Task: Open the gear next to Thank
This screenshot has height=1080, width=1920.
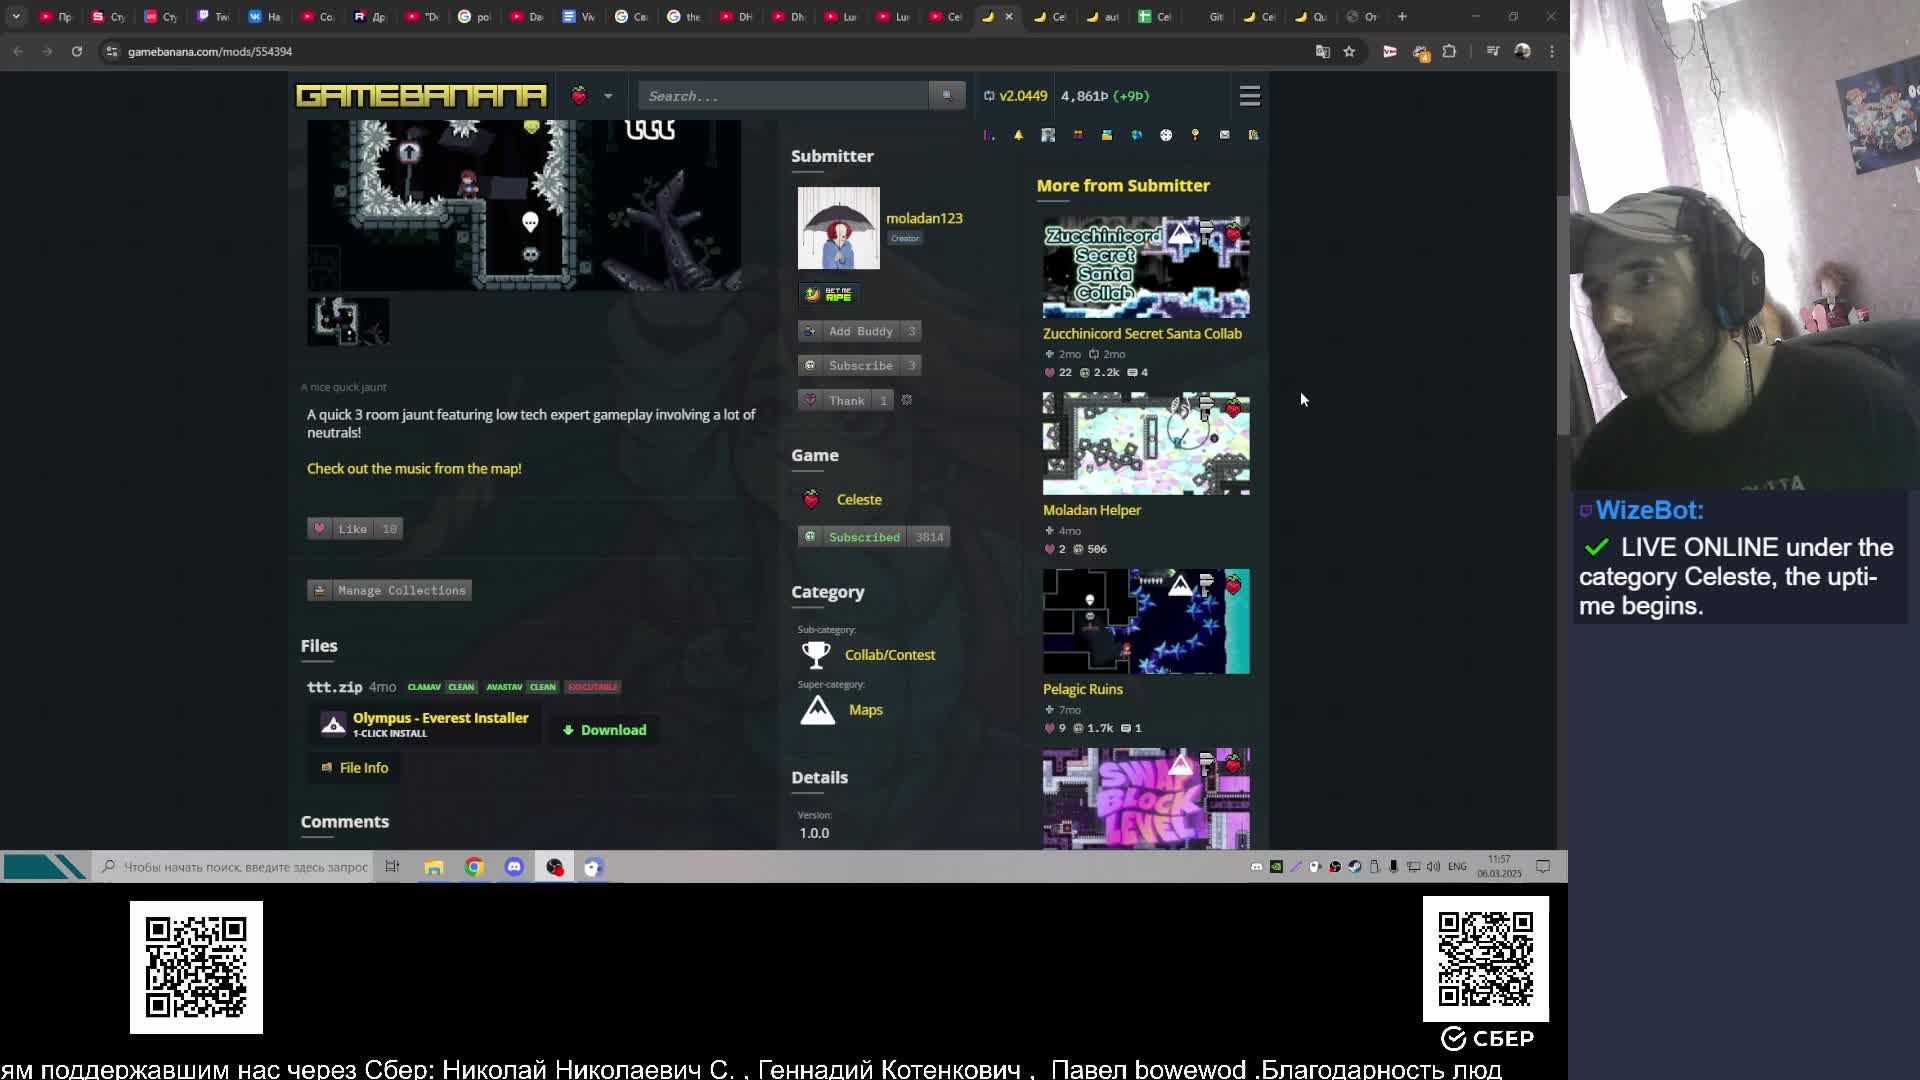Action: point(907,400)
